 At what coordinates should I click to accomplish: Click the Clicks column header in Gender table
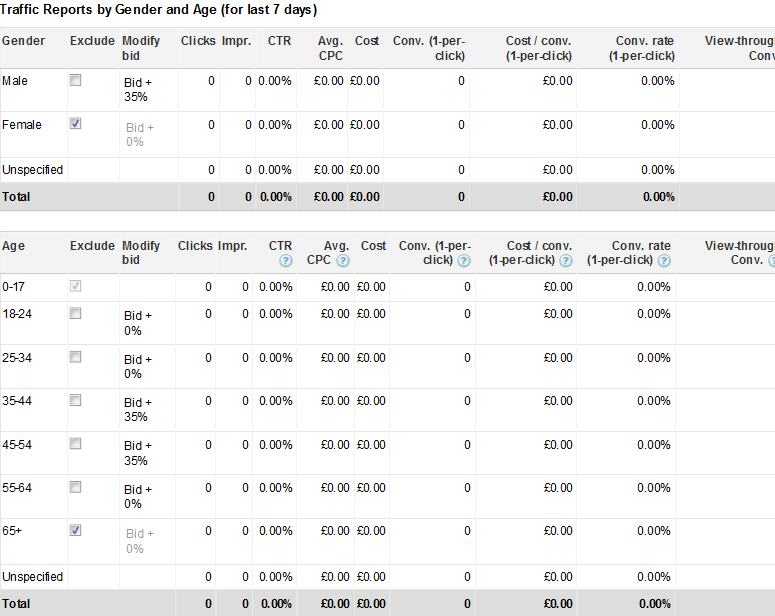[x=198, y=41]
